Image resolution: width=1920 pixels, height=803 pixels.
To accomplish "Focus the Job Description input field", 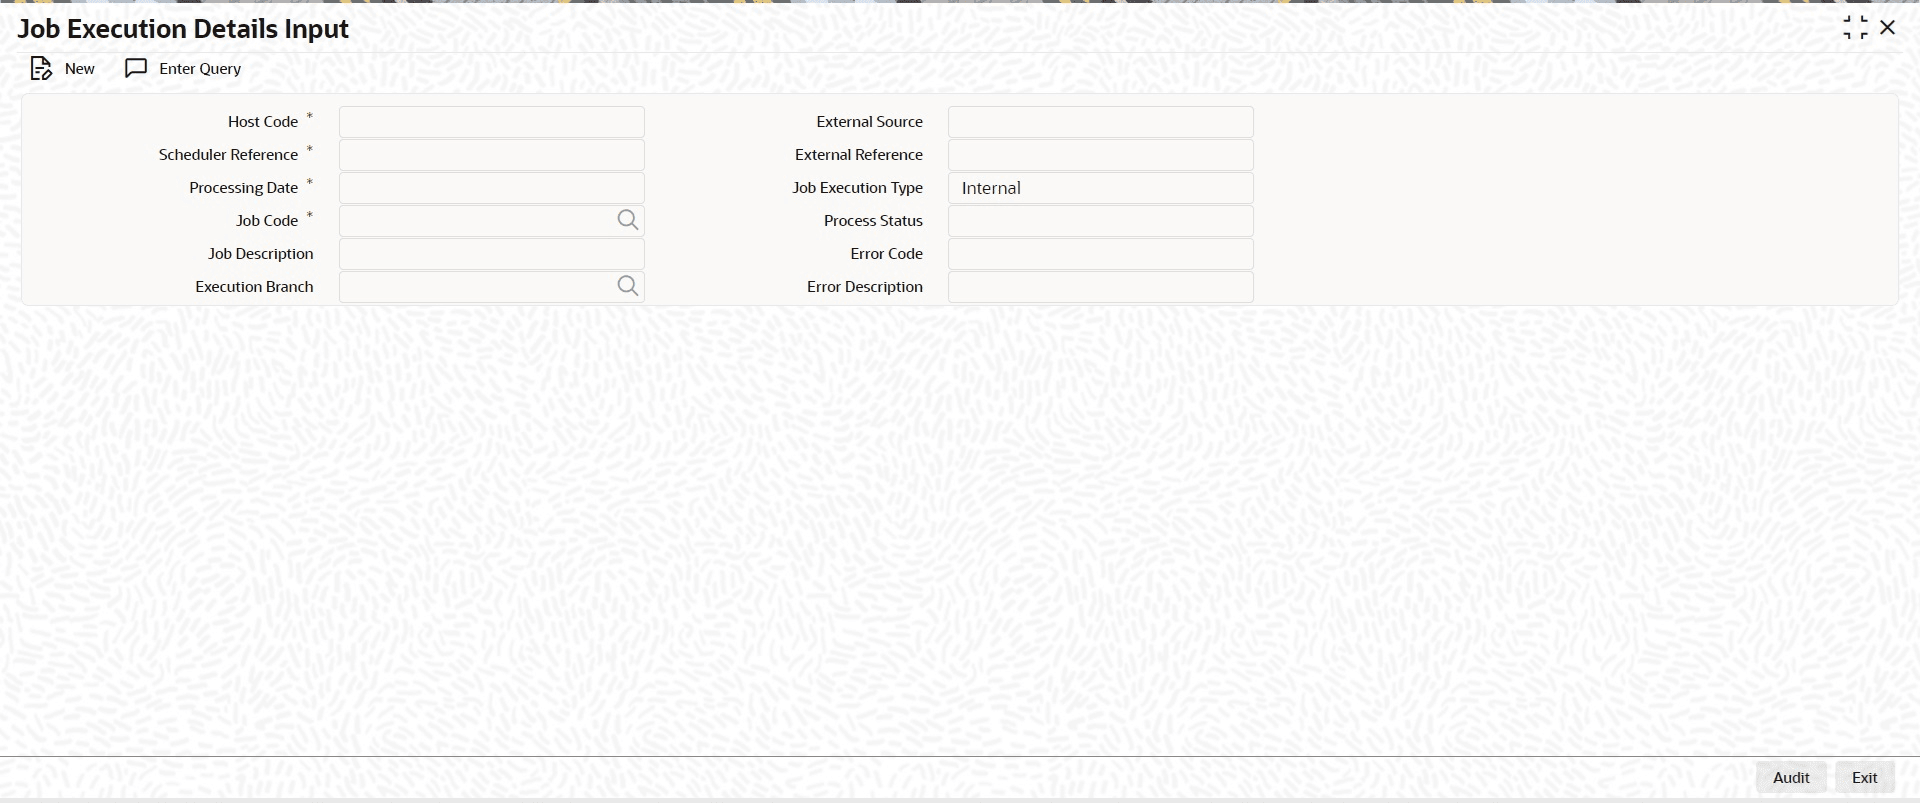I will click(x=492, y=254).
